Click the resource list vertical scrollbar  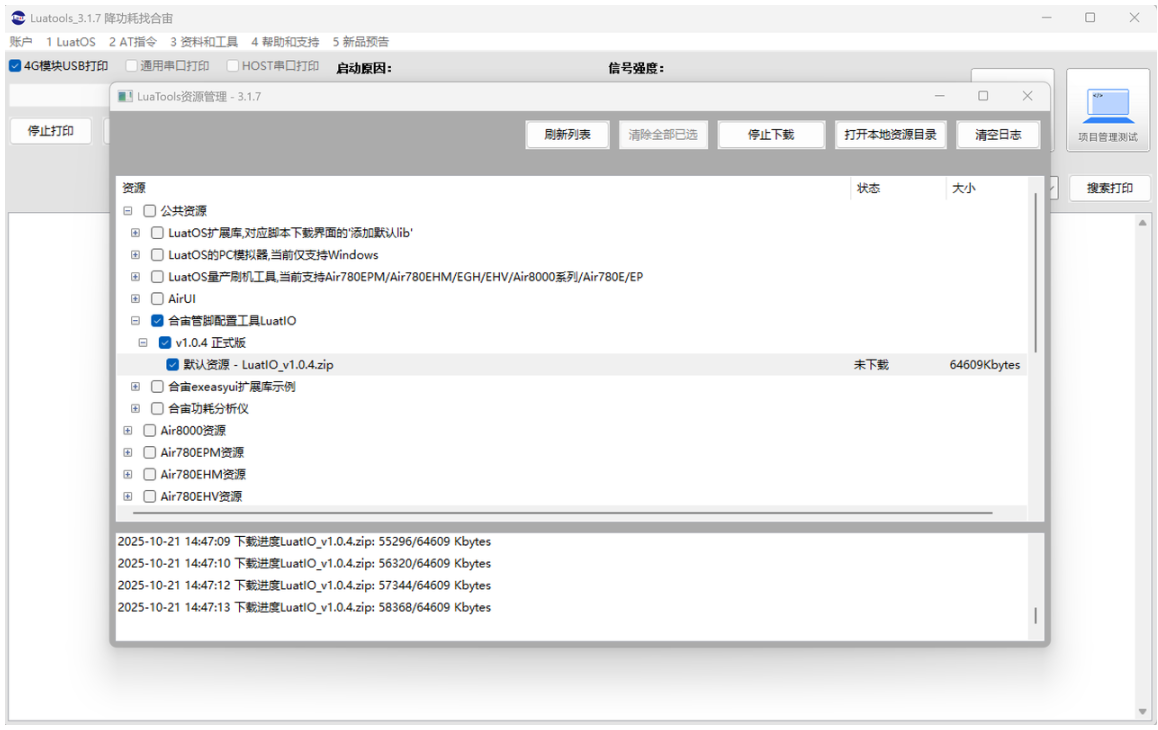pos(1035,273)
